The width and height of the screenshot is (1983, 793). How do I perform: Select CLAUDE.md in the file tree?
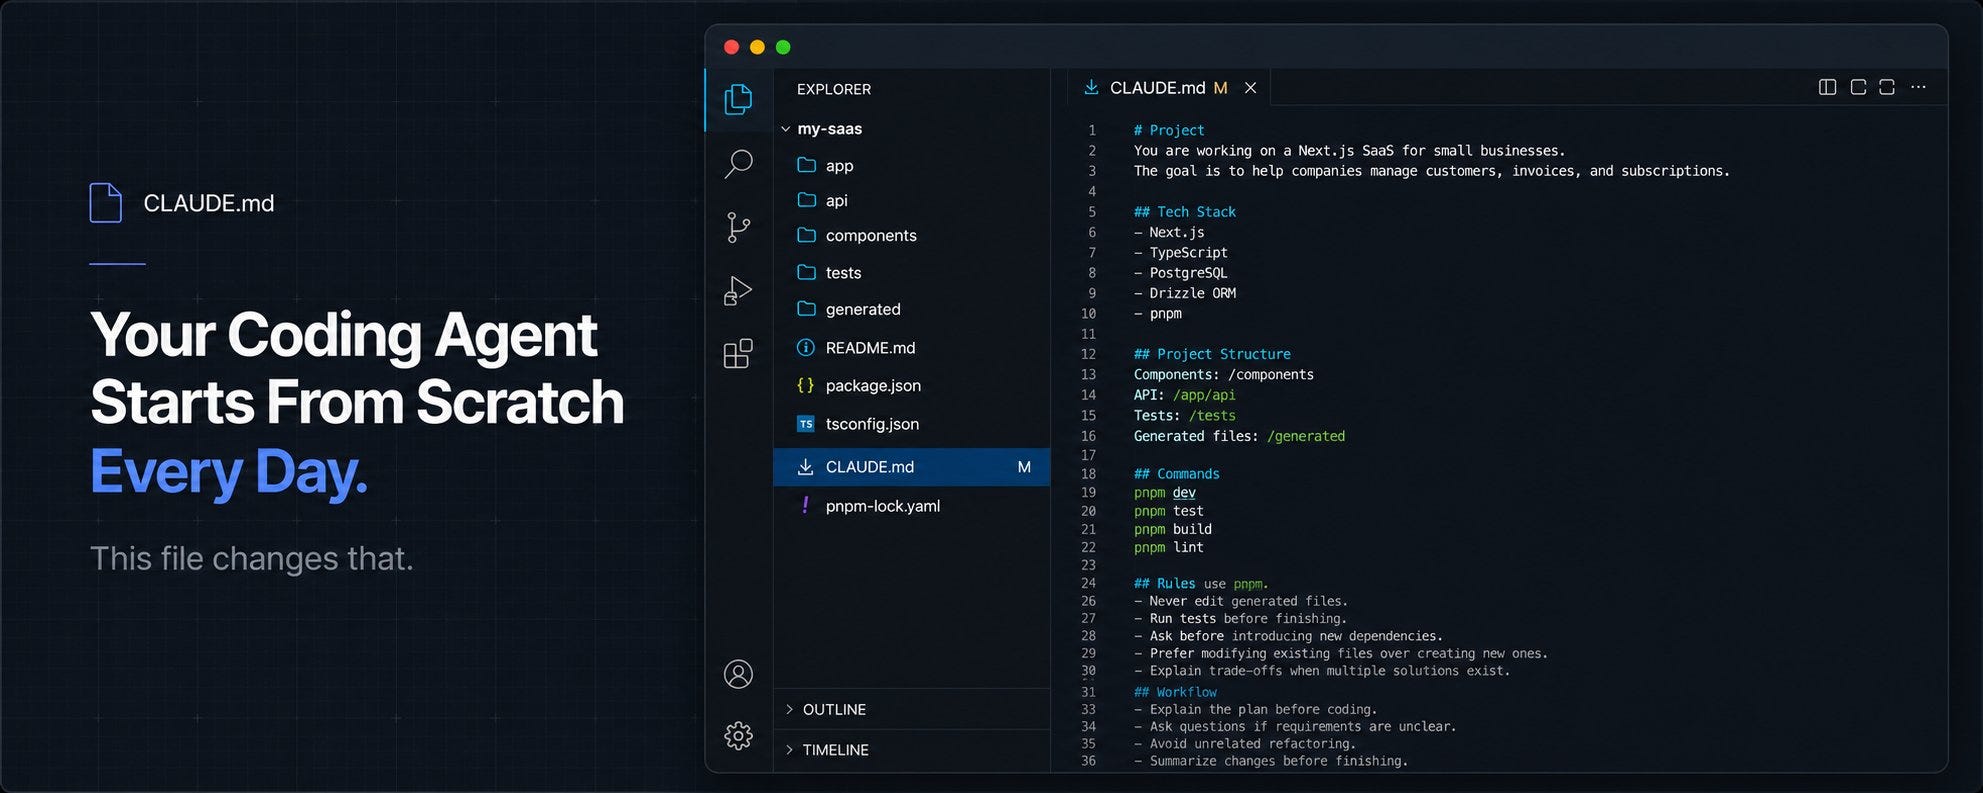pos(911,467)
